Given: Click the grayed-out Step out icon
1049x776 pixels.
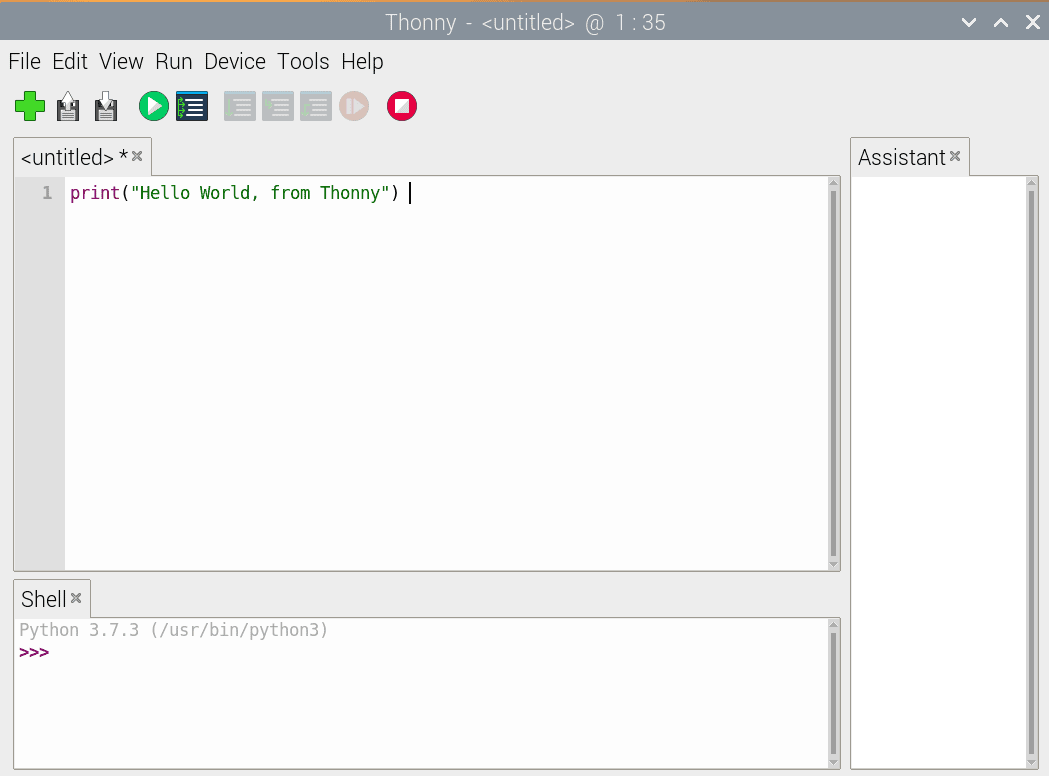Looking at the screenshot, I should (315, 106).
